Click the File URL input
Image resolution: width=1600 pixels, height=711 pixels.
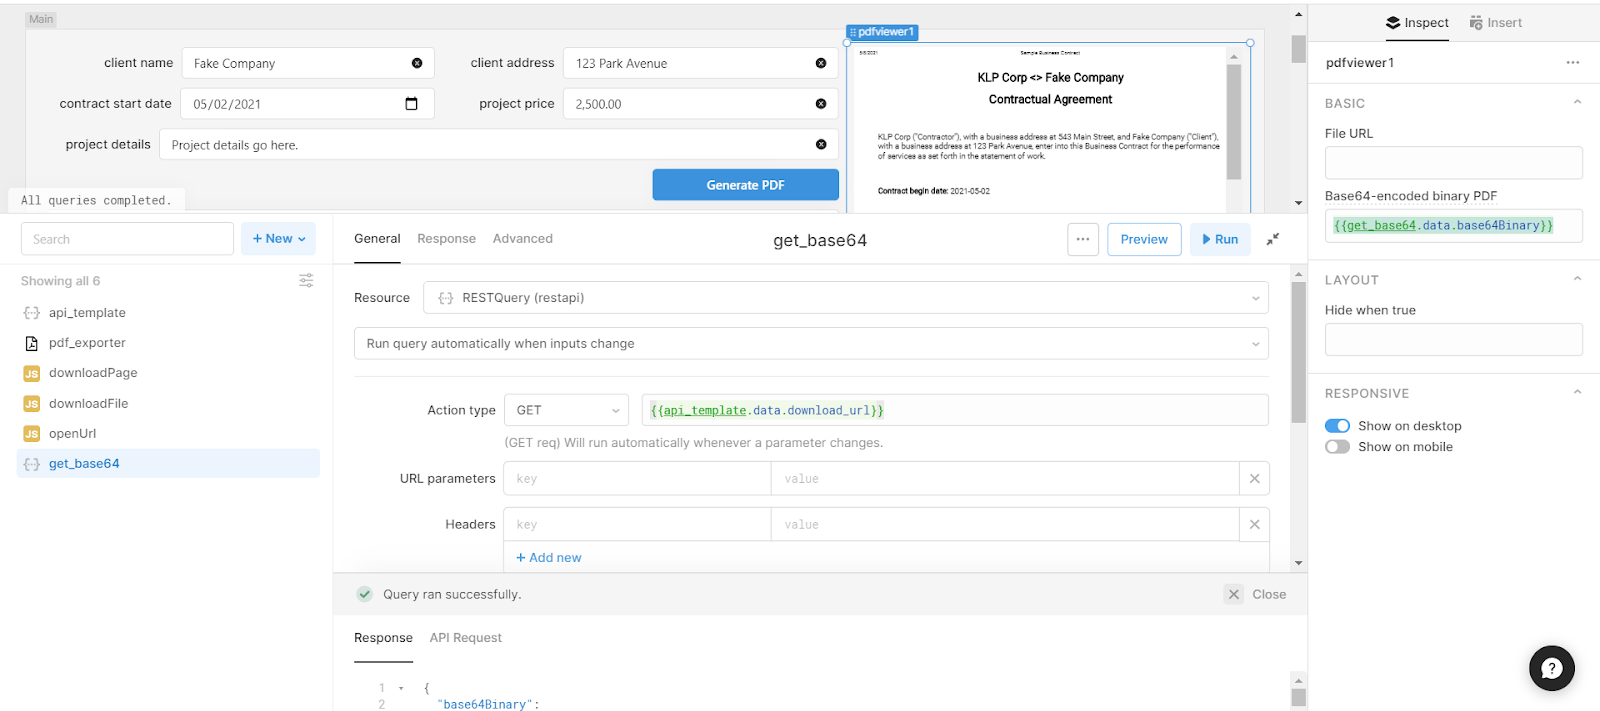pos(1454,163)
